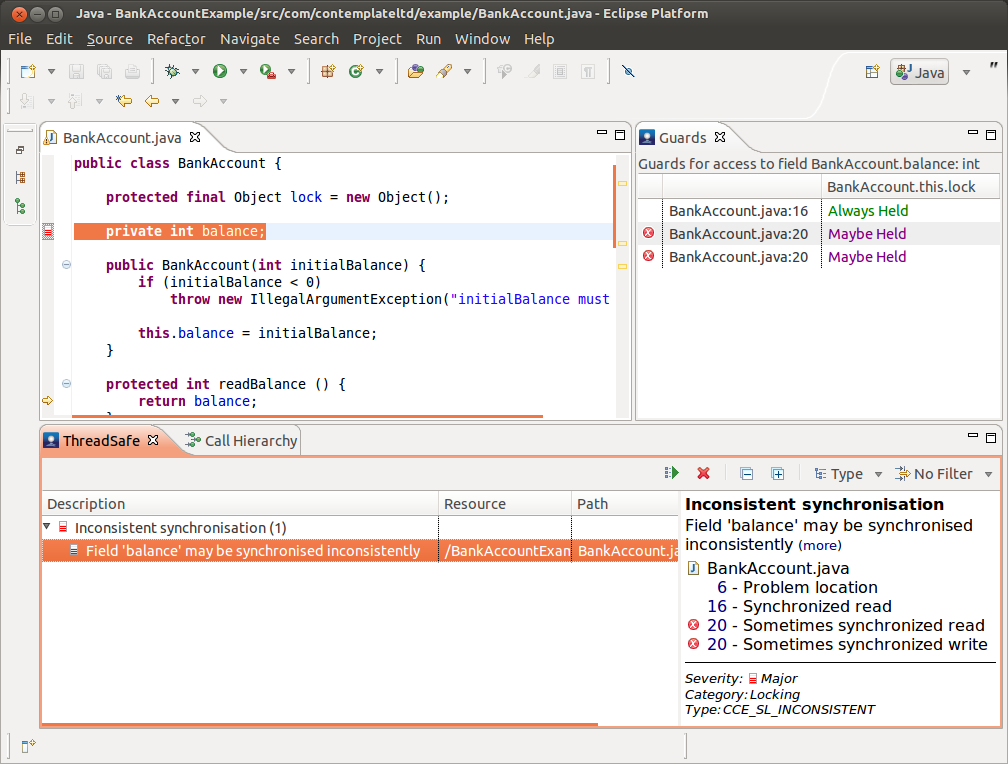Click the (more) link in the description

820,545
